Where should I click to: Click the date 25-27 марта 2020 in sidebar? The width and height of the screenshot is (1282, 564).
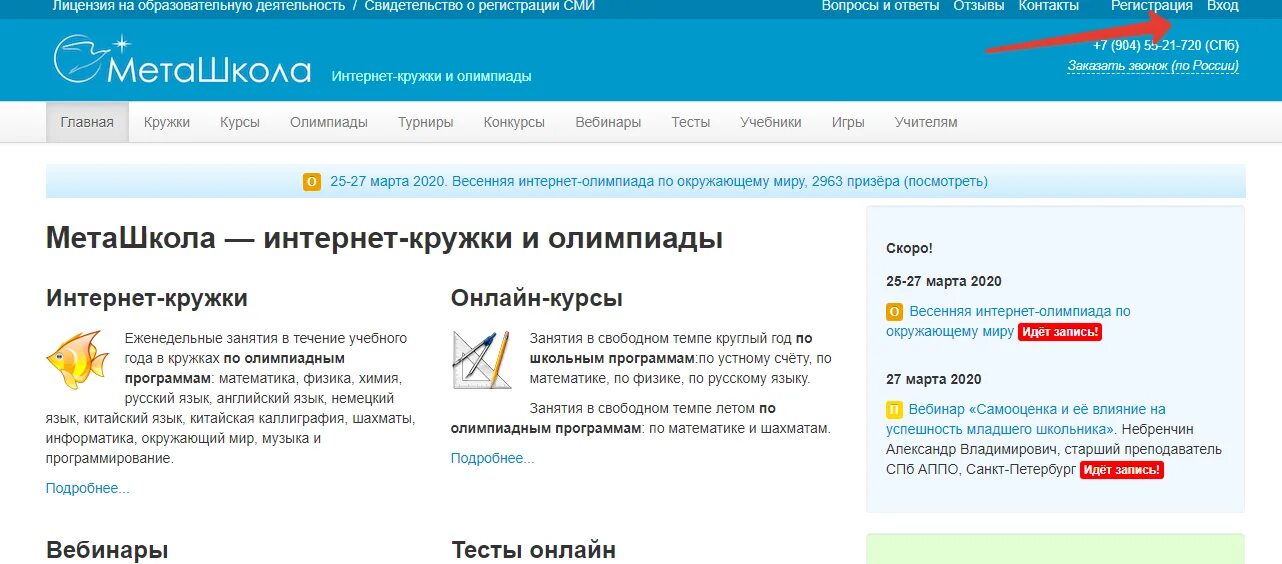[944, 281]
